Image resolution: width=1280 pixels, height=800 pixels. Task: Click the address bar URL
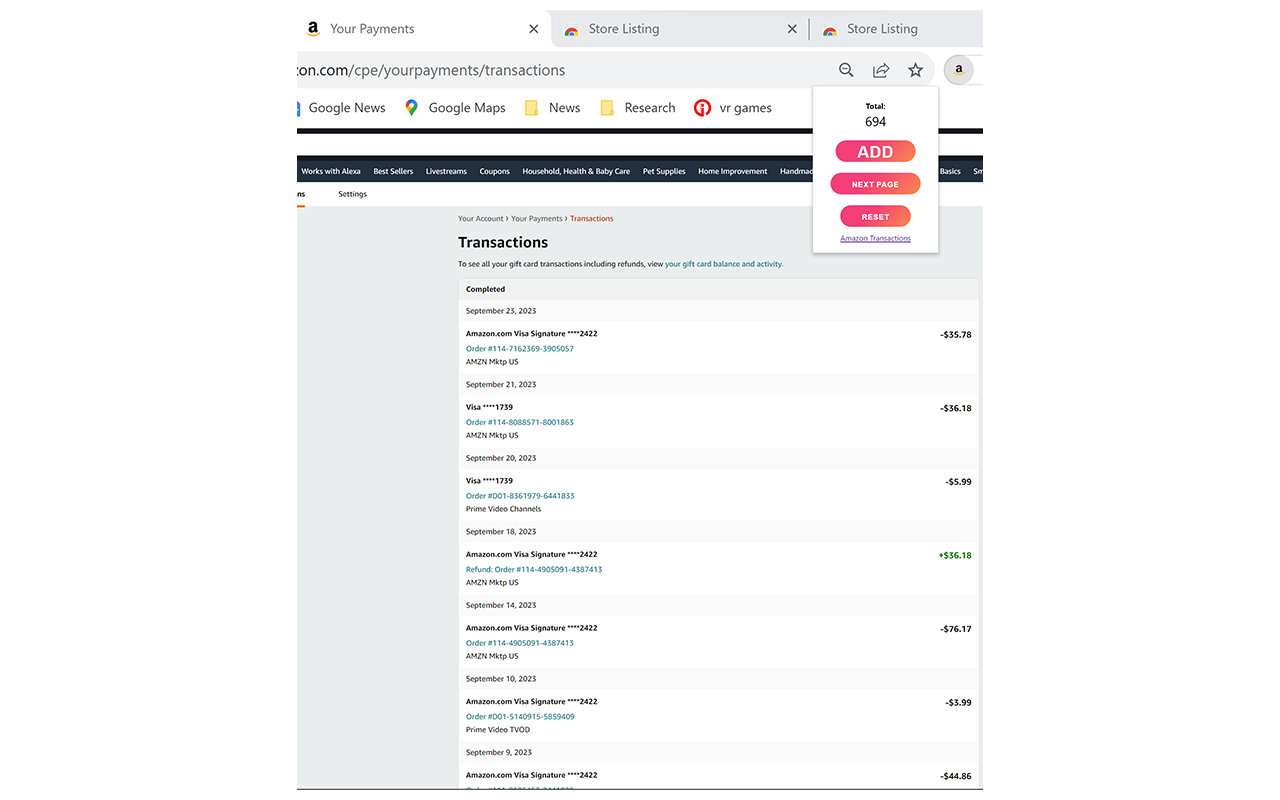[432, 70]
